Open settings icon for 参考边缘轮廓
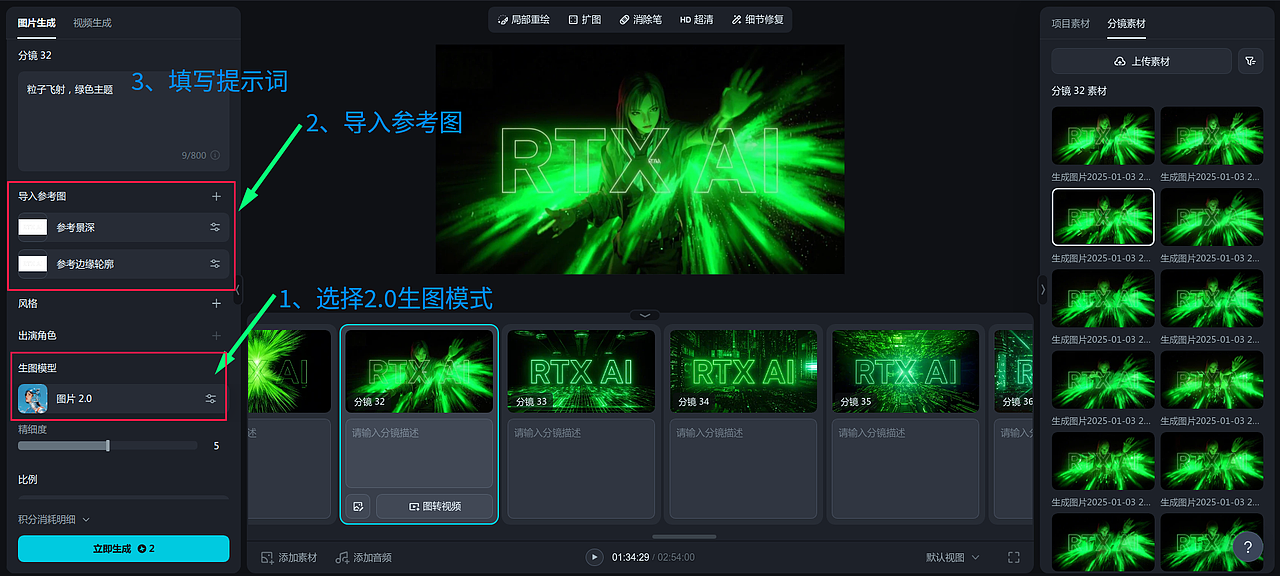 click(x=215, y=264)
